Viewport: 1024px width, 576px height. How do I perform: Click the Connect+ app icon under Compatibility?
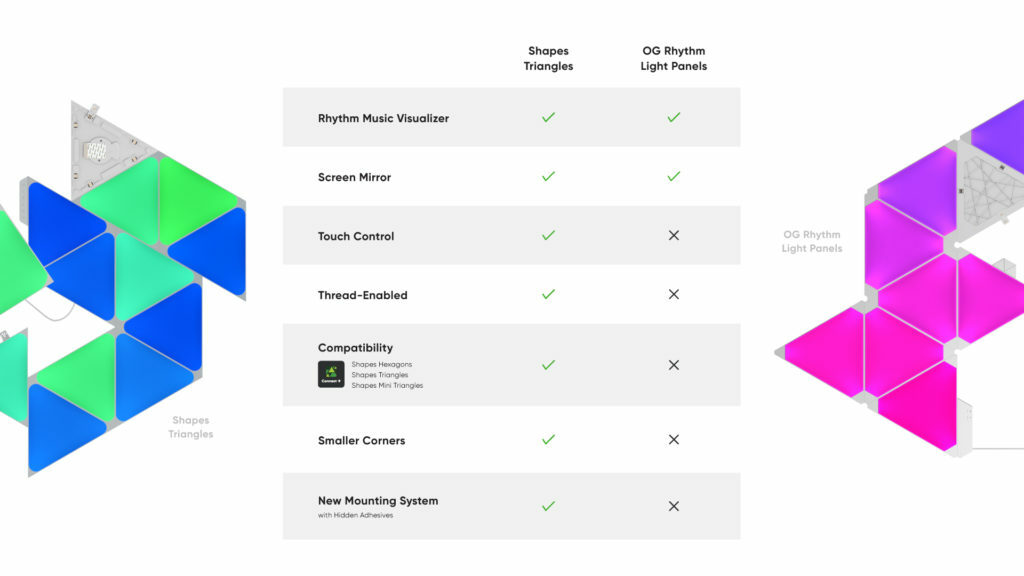[331, 374]
